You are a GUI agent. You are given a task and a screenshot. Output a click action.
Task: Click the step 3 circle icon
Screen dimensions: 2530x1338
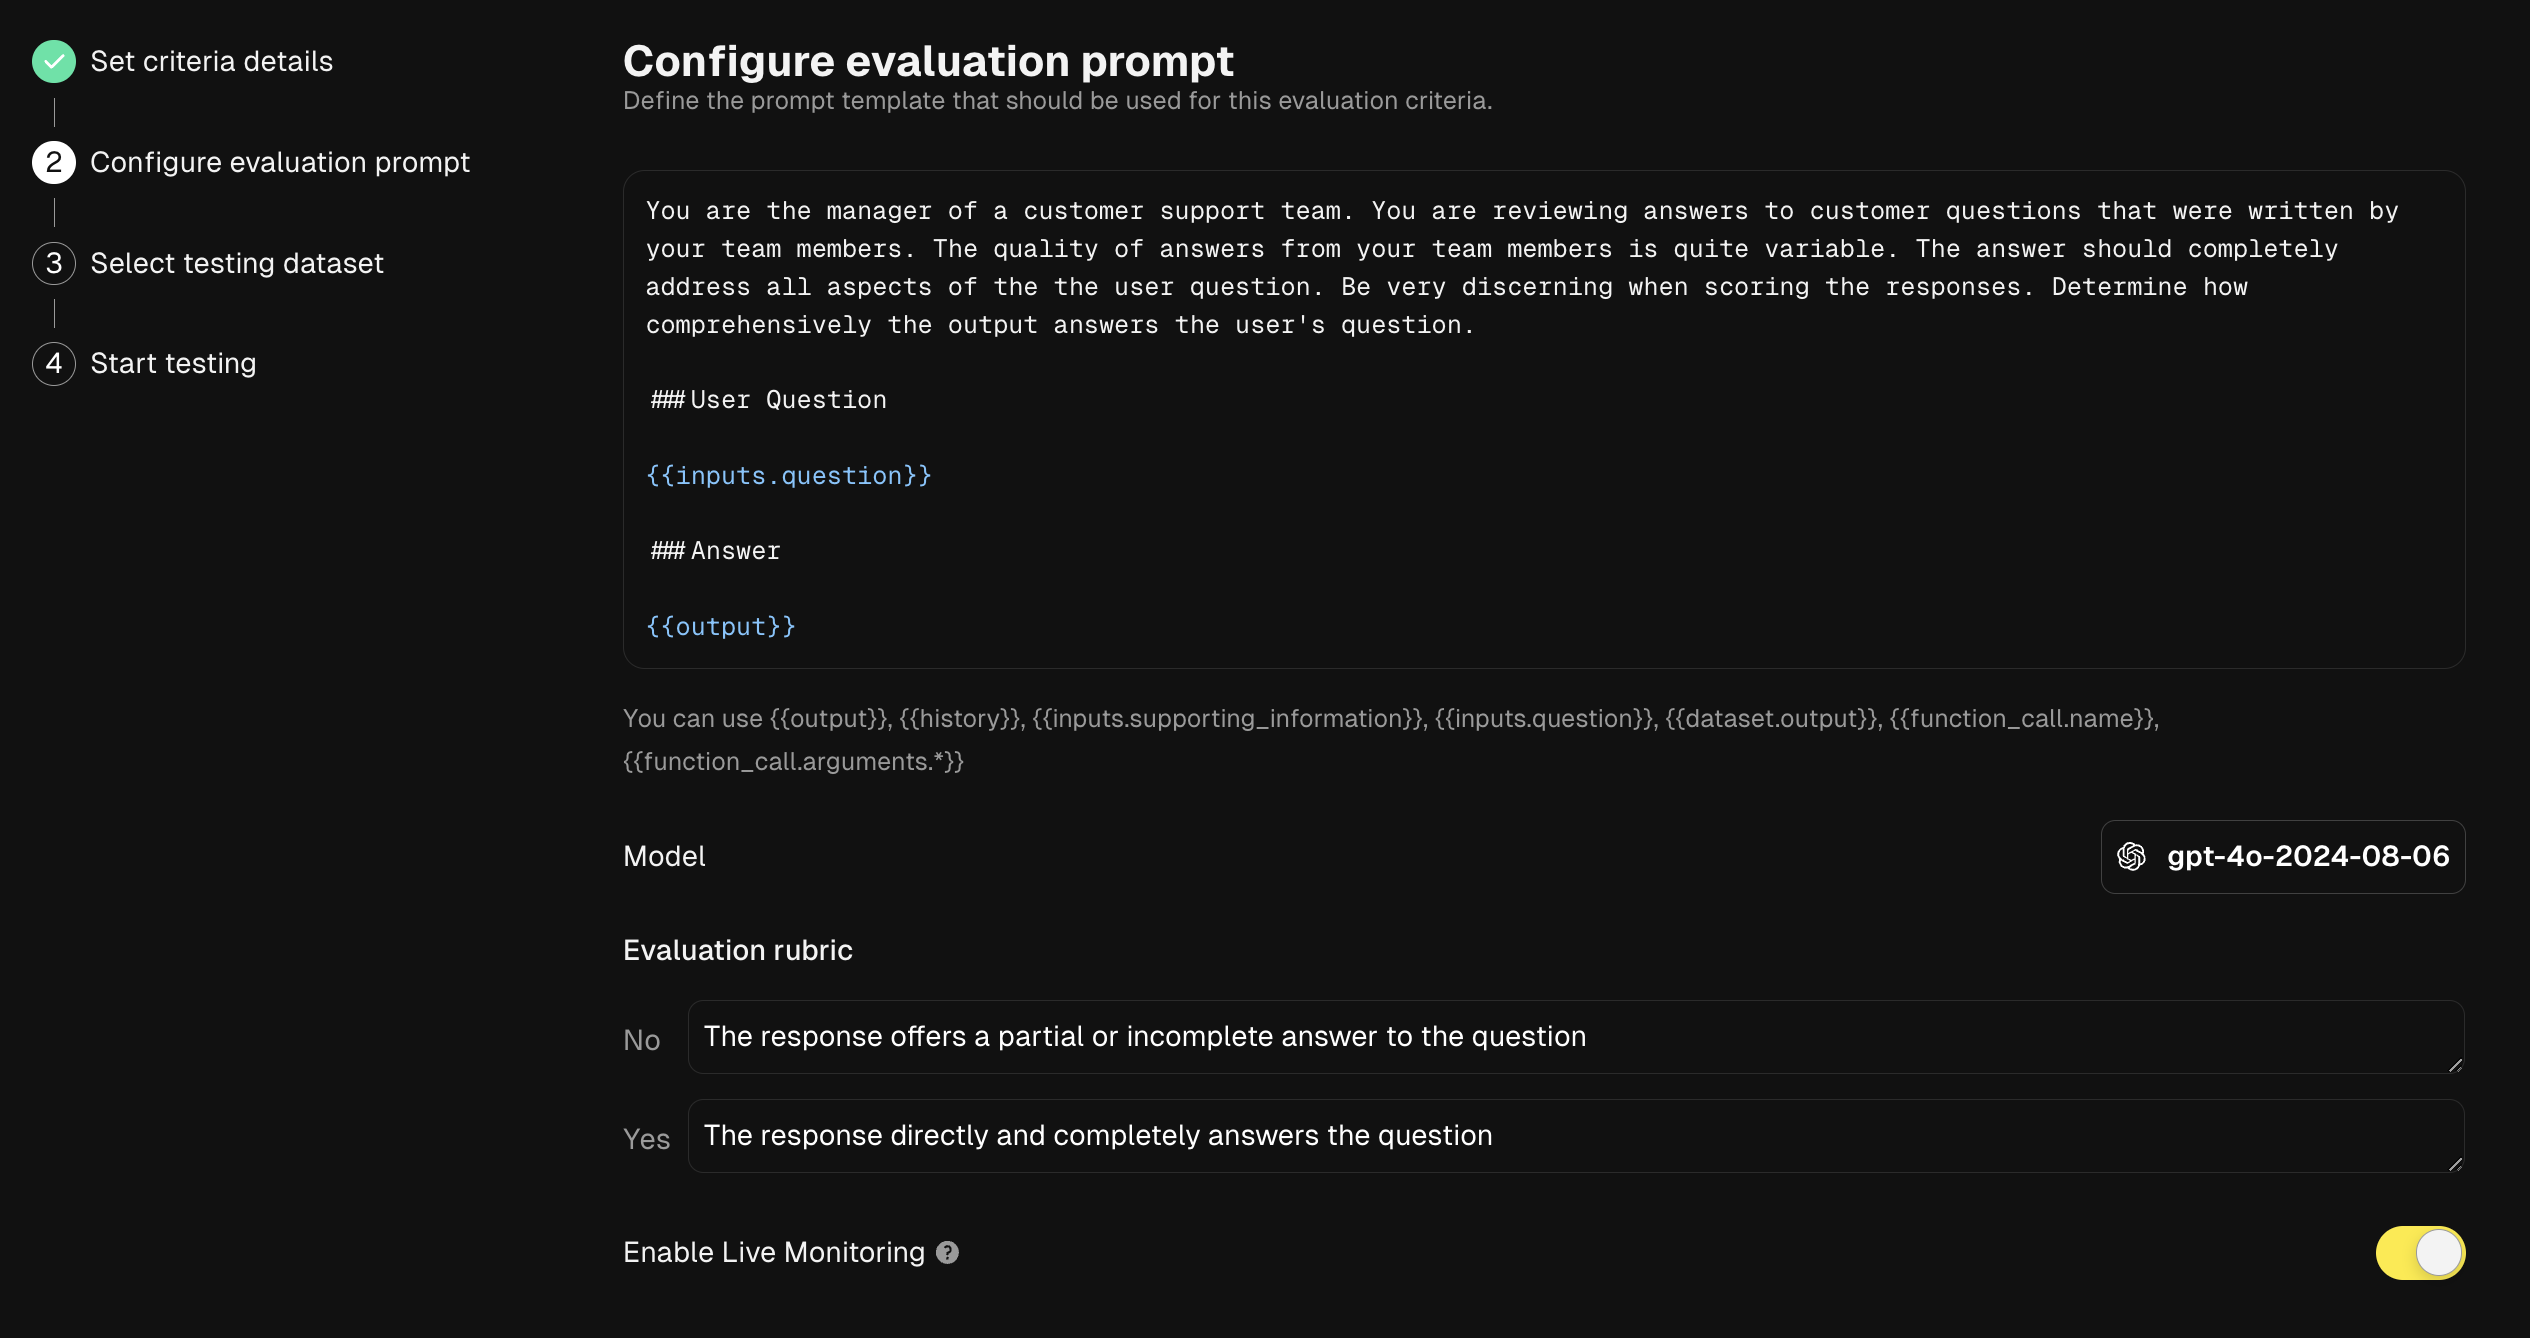[54, 263]
